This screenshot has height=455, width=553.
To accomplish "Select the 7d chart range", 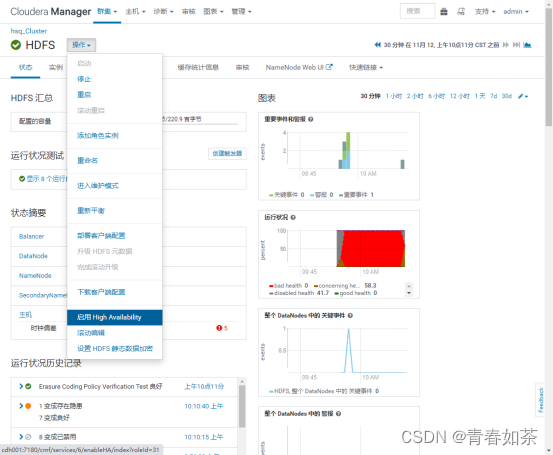I will (x=493, y=96).
